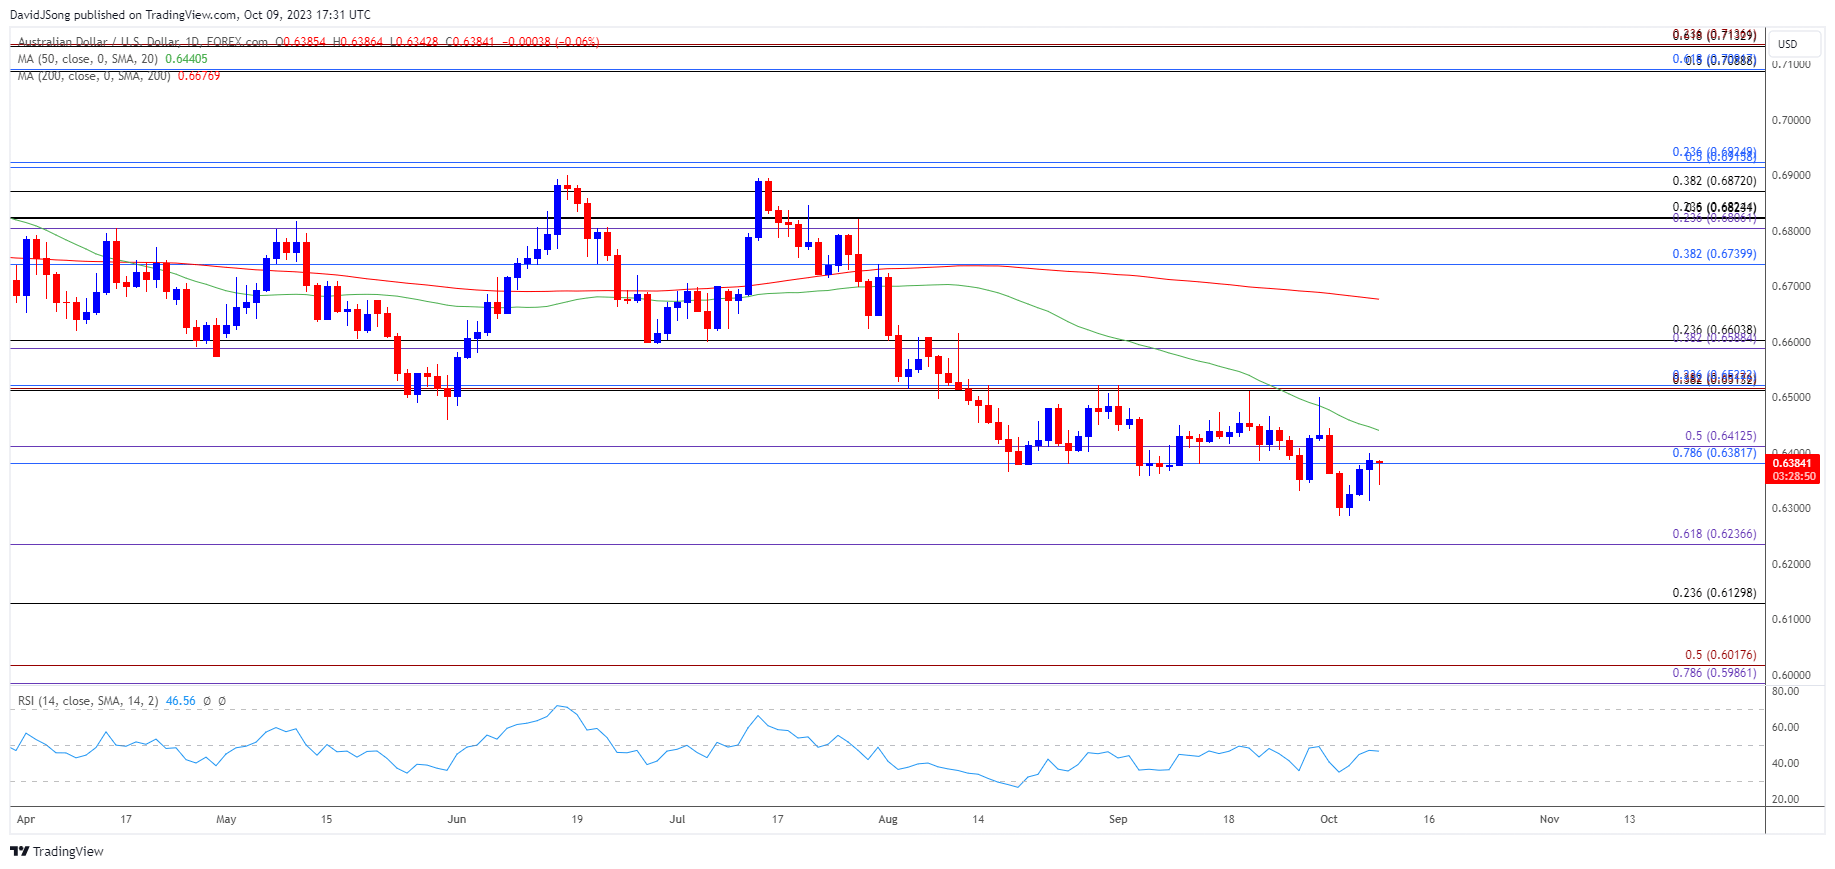The image size is (1835, 869).
Task: Click the Fibonacci label 0.618 (0.62366)
Action: click(1714, 534)
